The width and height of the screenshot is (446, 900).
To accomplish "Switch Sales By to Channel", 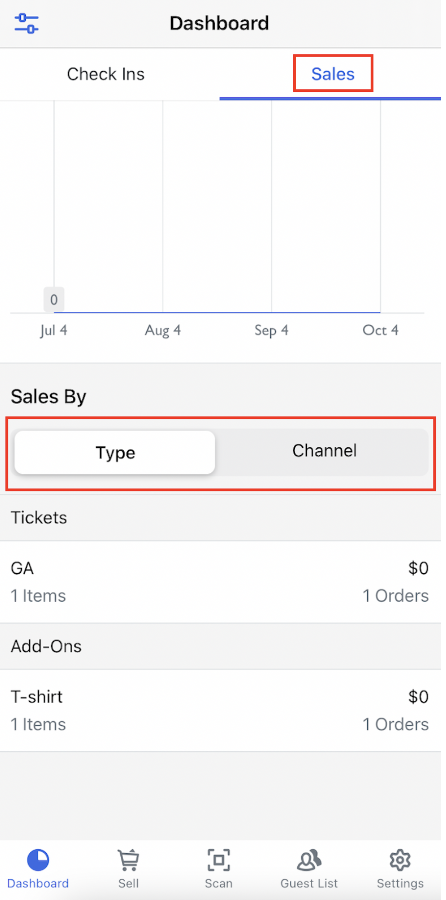I will [x=324, y=451].
